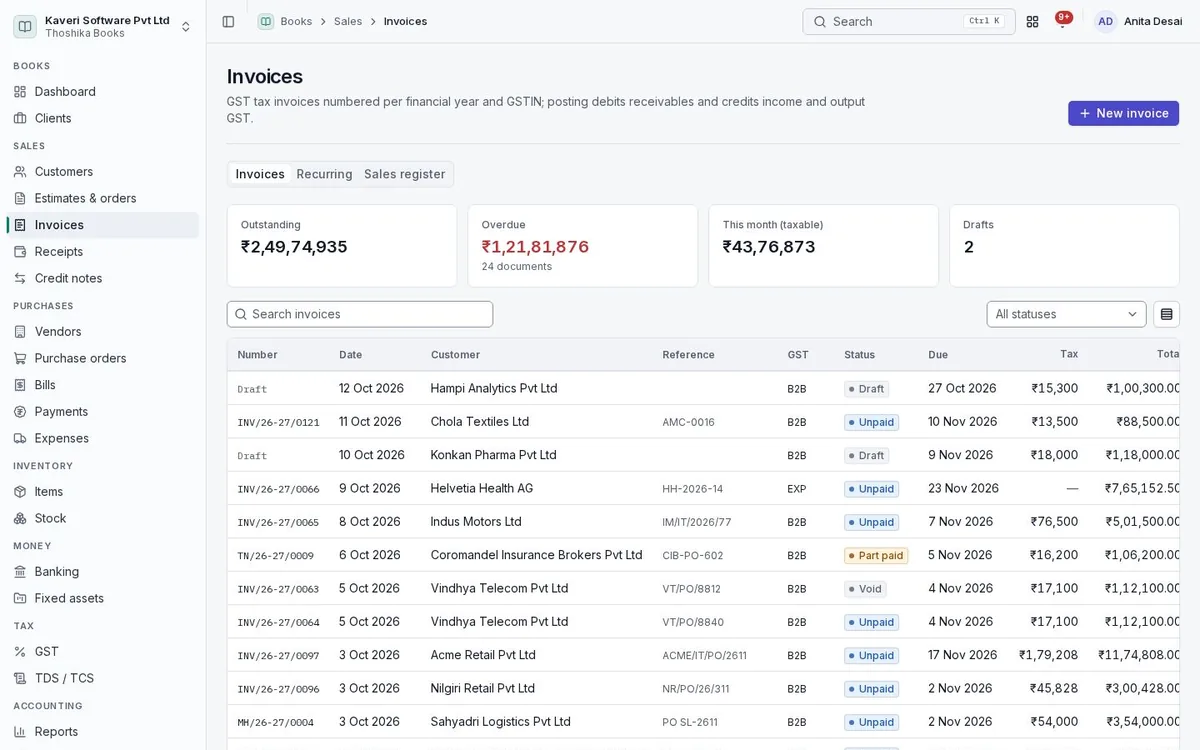Click the Payments rupee icon
Screen dimensions: 1200x750
tap(20, 412)
